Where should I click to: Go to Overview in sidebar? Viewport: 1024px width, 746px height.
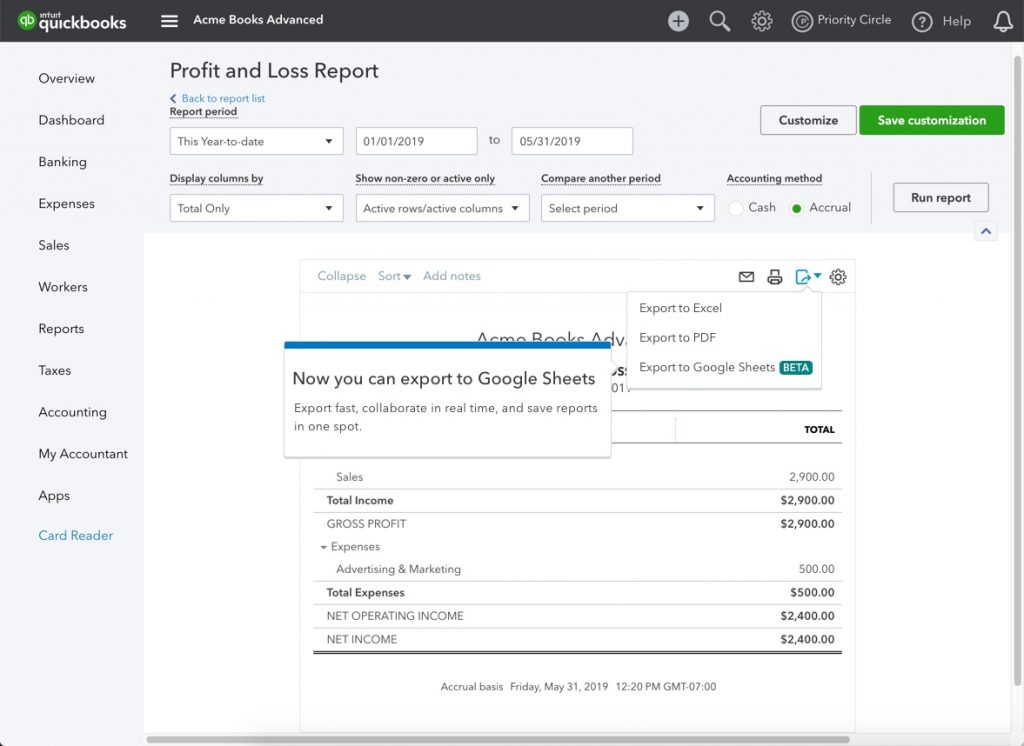click(67, 78)
